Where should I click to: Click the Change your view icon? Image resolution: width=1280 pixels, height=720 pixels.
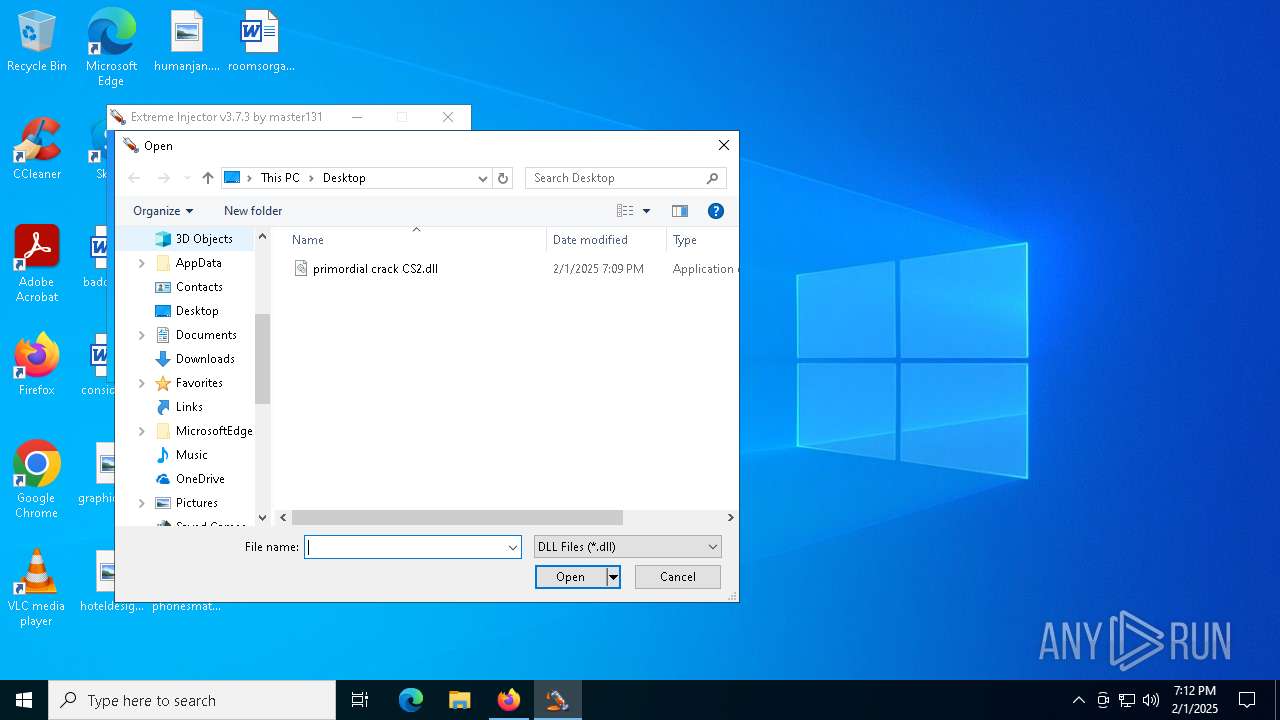[625, 211]
